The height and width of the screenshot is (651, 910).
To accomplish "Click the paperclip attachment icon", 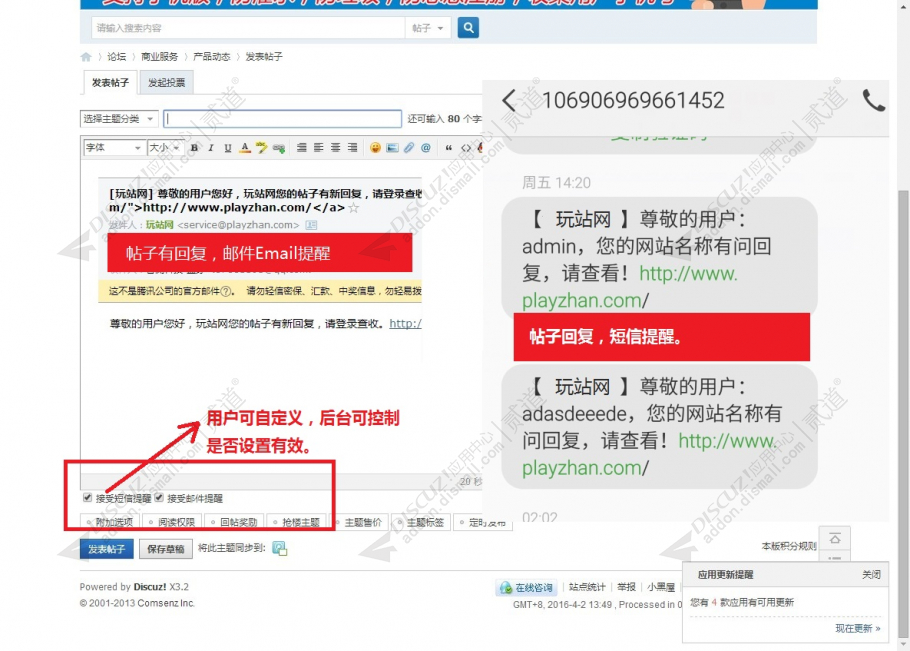I will point(409,148).
